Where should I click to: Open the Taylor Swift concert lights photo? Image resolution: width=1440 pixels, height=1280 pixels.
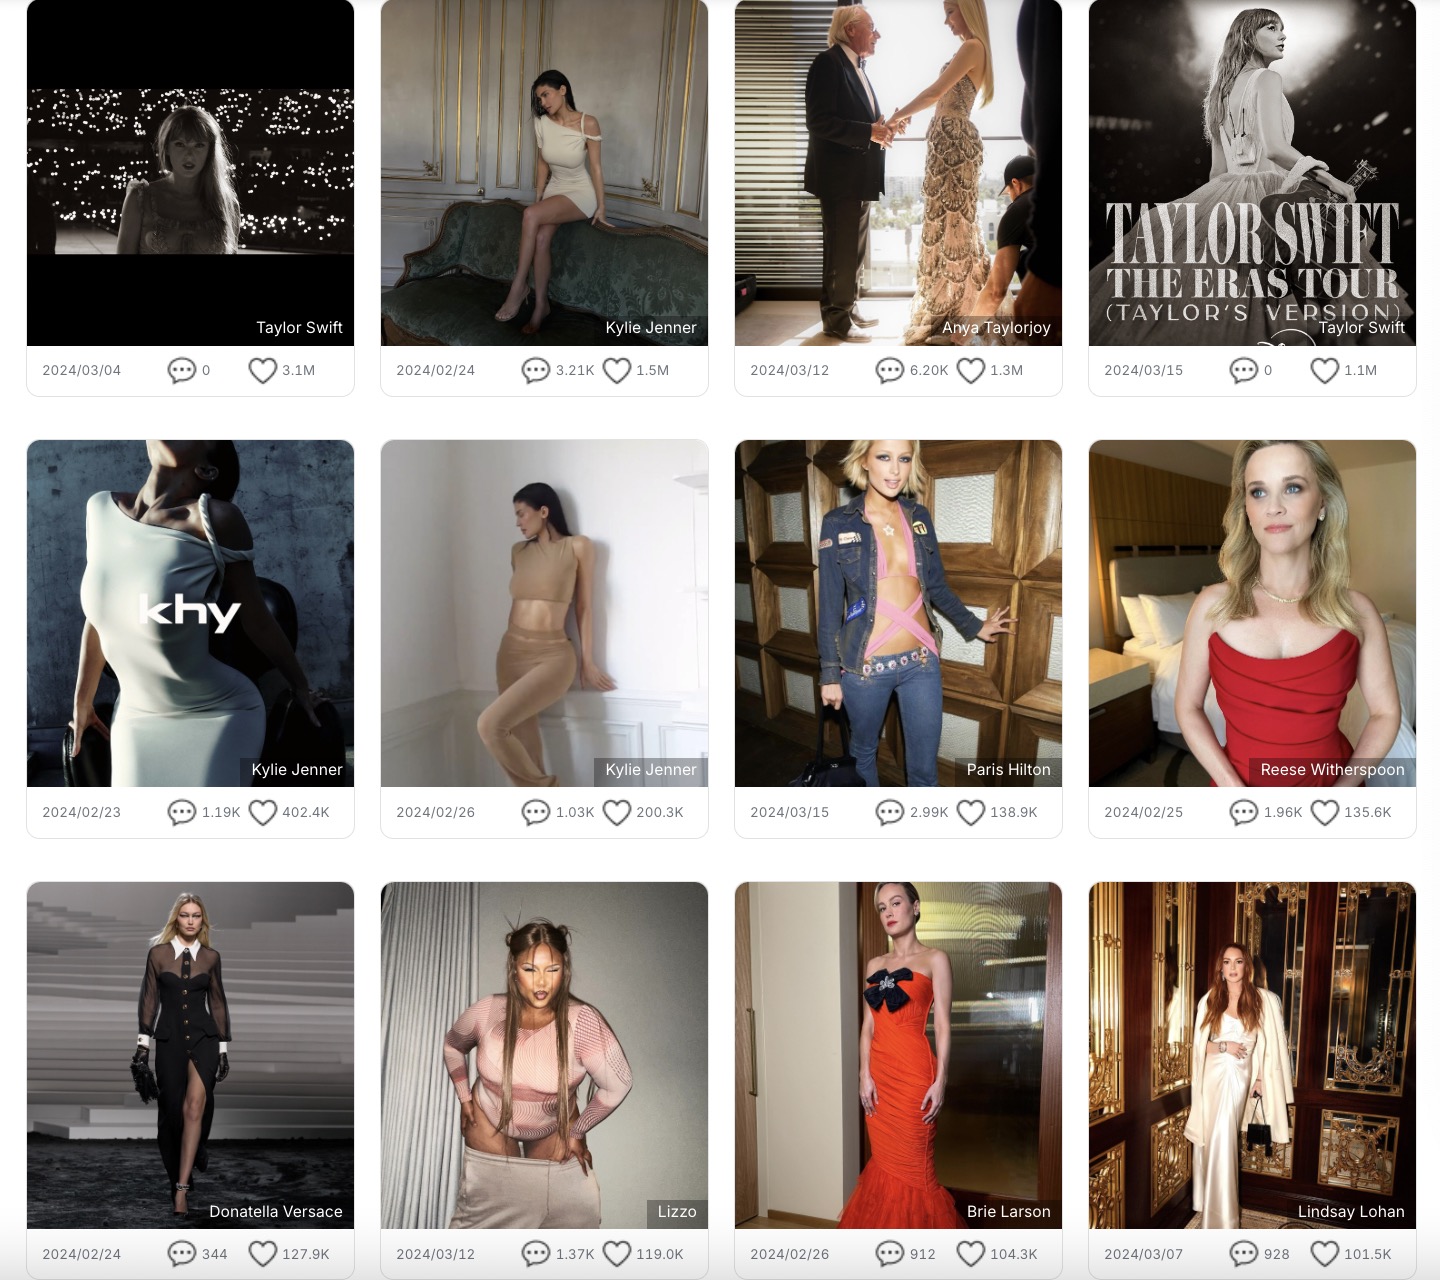(190, 172)
